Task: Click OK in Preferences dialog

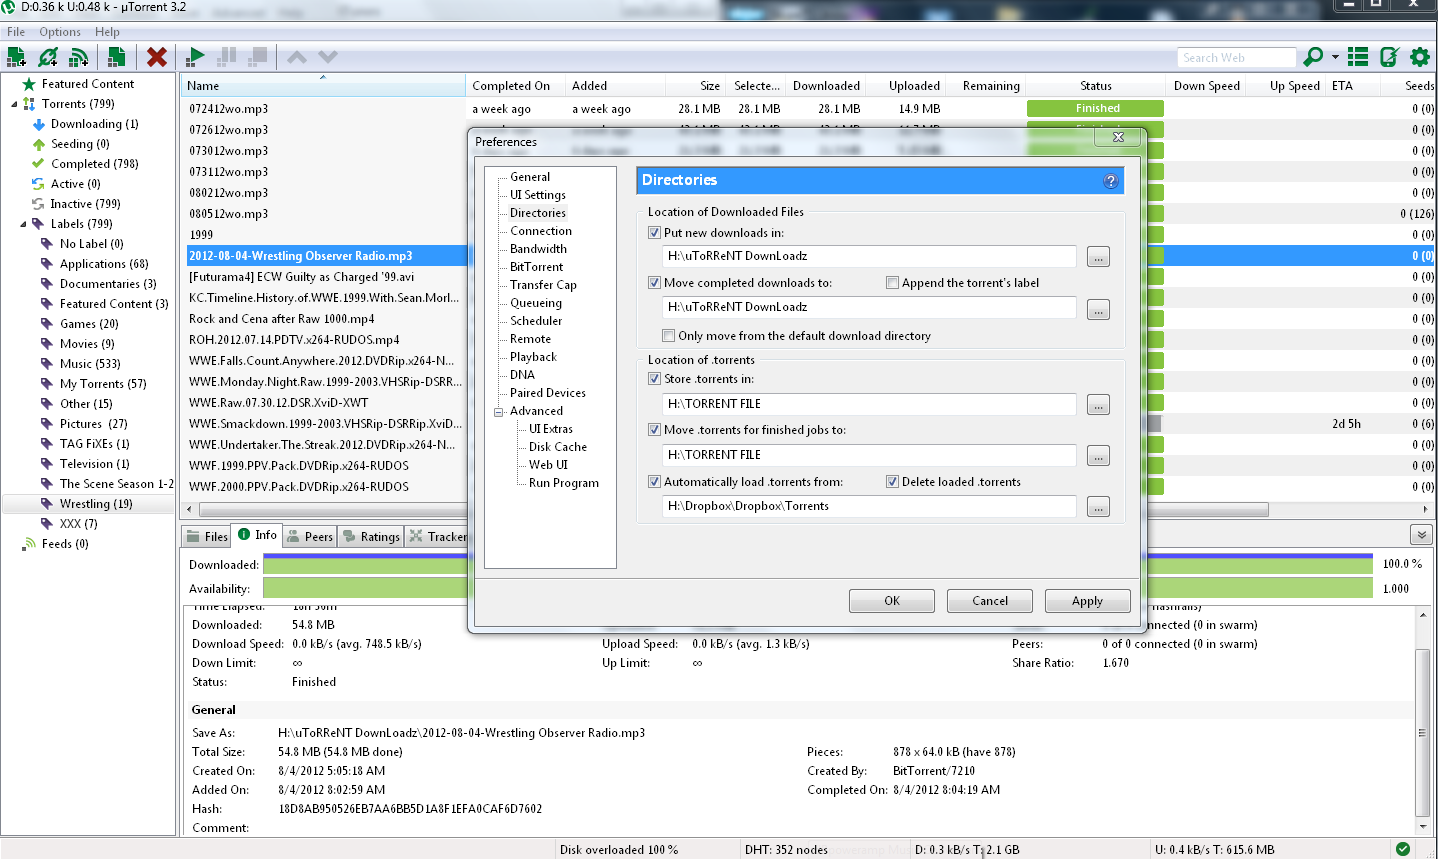Action: coord(892,601)
